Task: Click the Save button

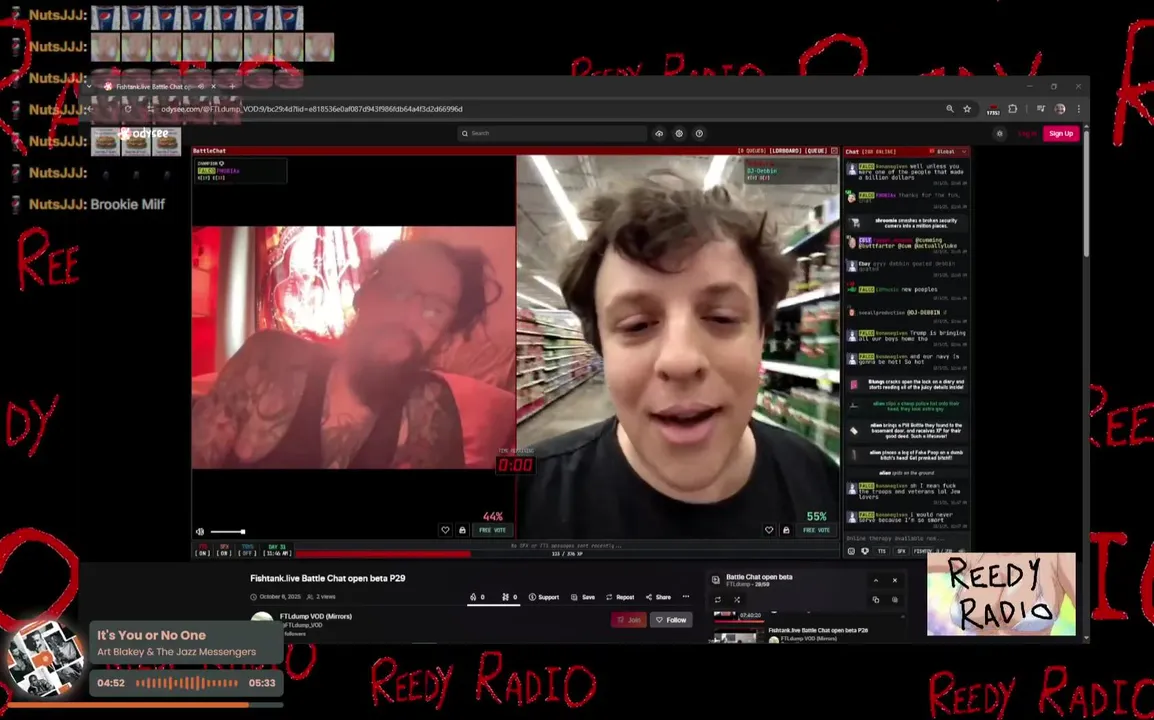Action: [583, 597]
